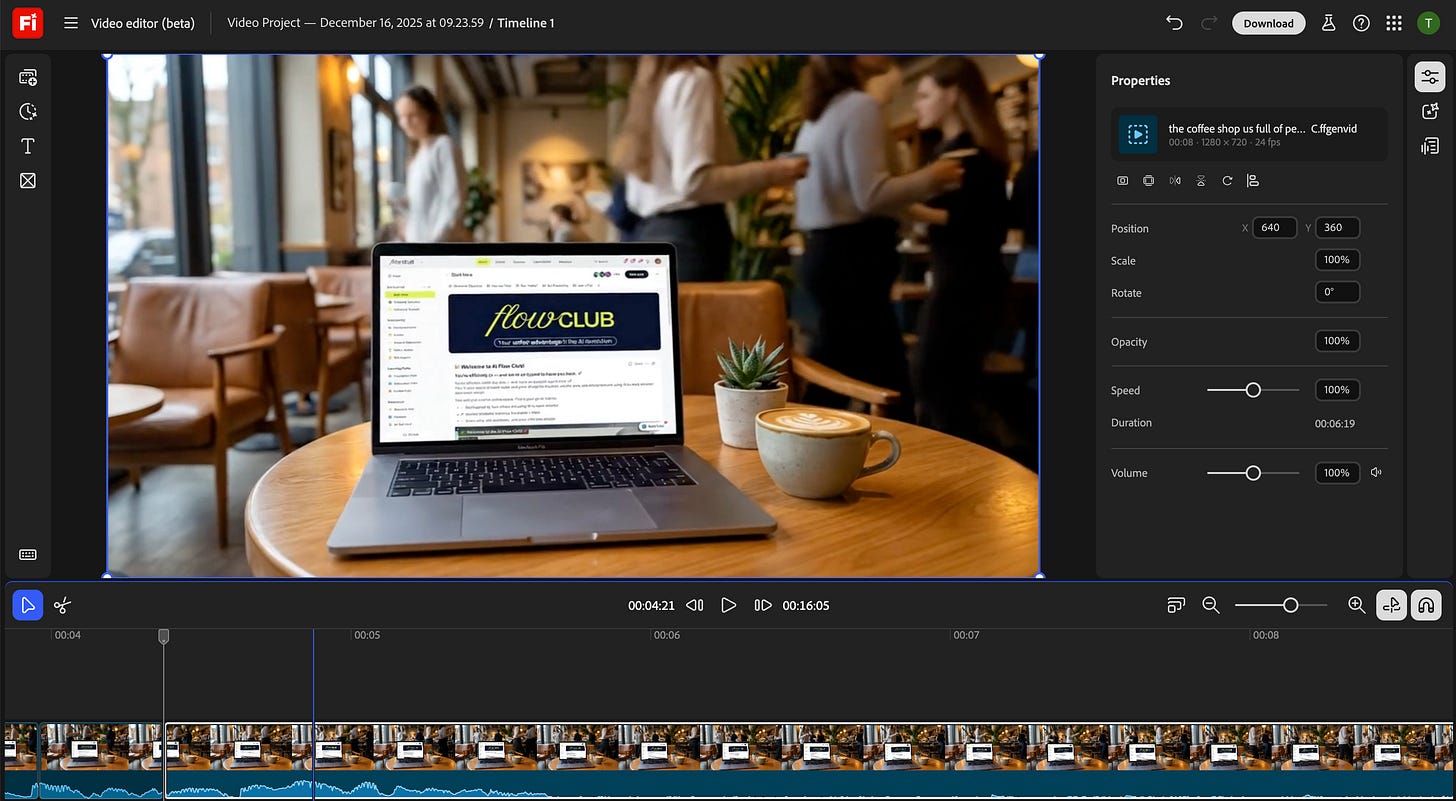Mute the clip via the Volume speaker icon

(x=1376, y=472)
